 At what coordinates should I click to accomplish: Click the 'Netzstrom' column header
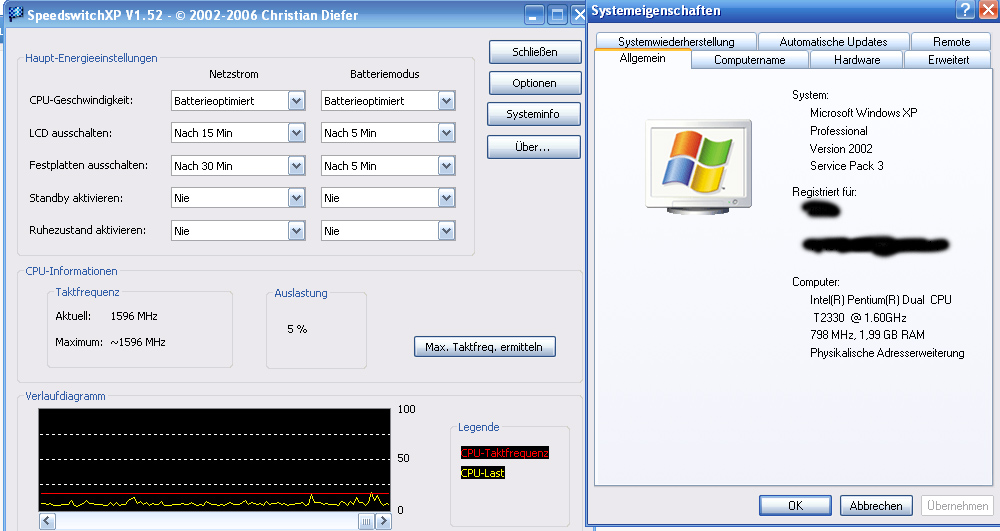point(233,74)
